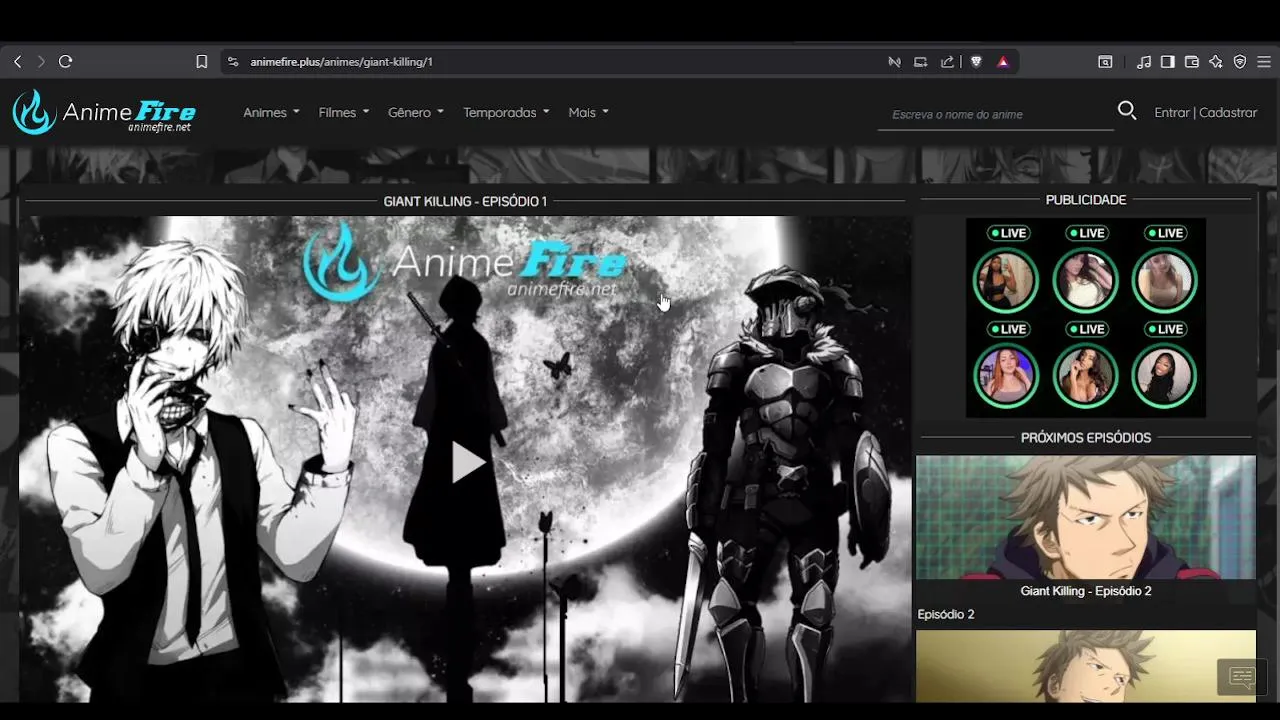Viewport: 1280px width, 720px height.
Task: Open the first live ad avatar, top-left
Action: (x=1006, y=281)
